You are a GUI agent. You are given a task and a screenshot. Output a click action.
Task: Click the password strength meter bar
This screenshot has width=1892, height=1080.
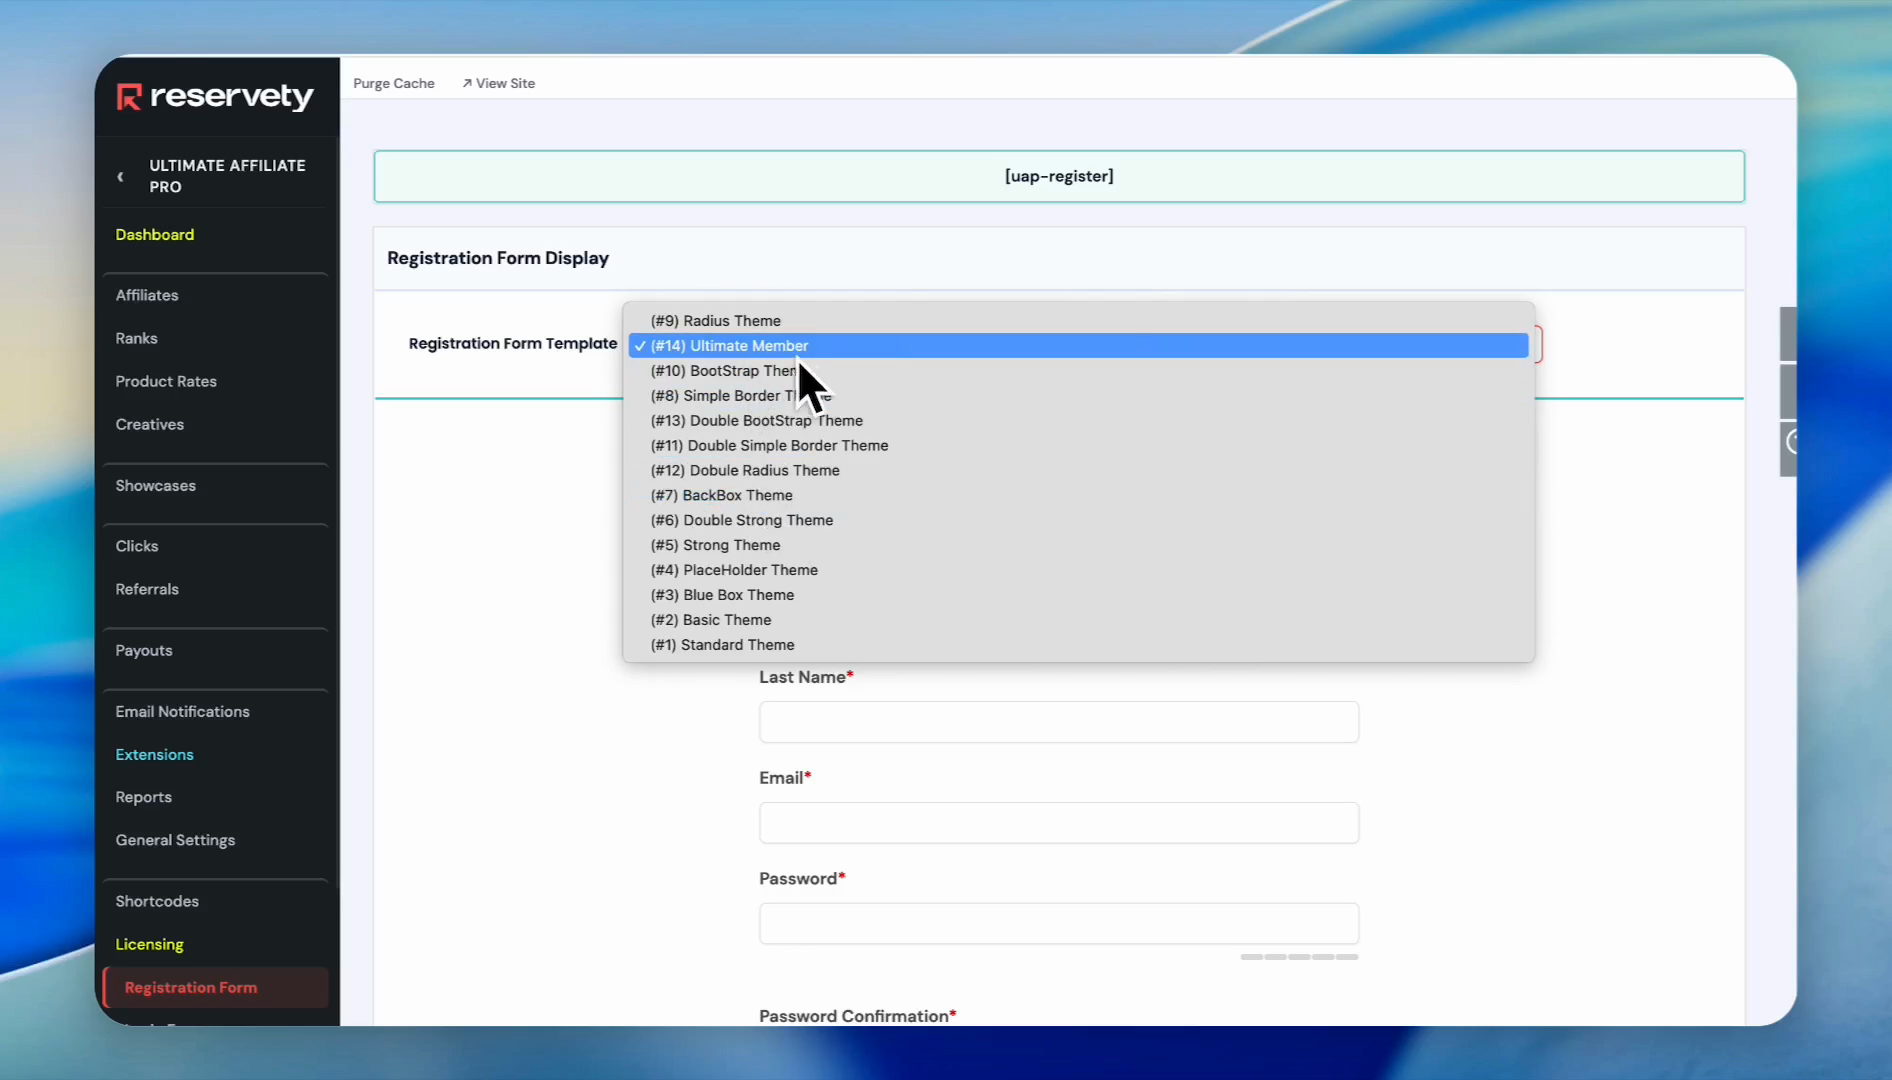(1299, 957)
